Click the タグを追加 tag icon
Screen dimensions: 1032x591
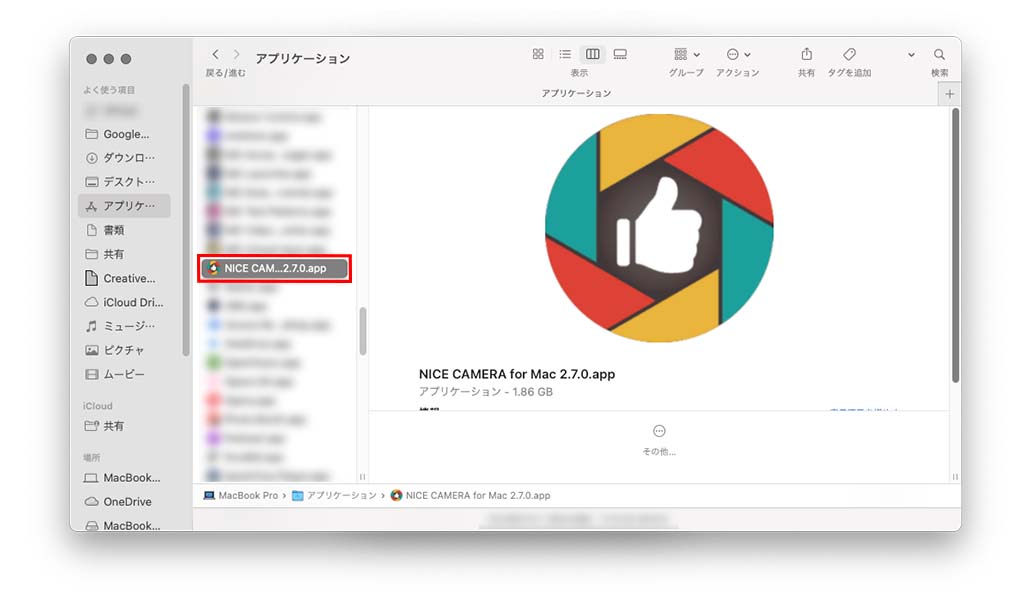[849, 54]
